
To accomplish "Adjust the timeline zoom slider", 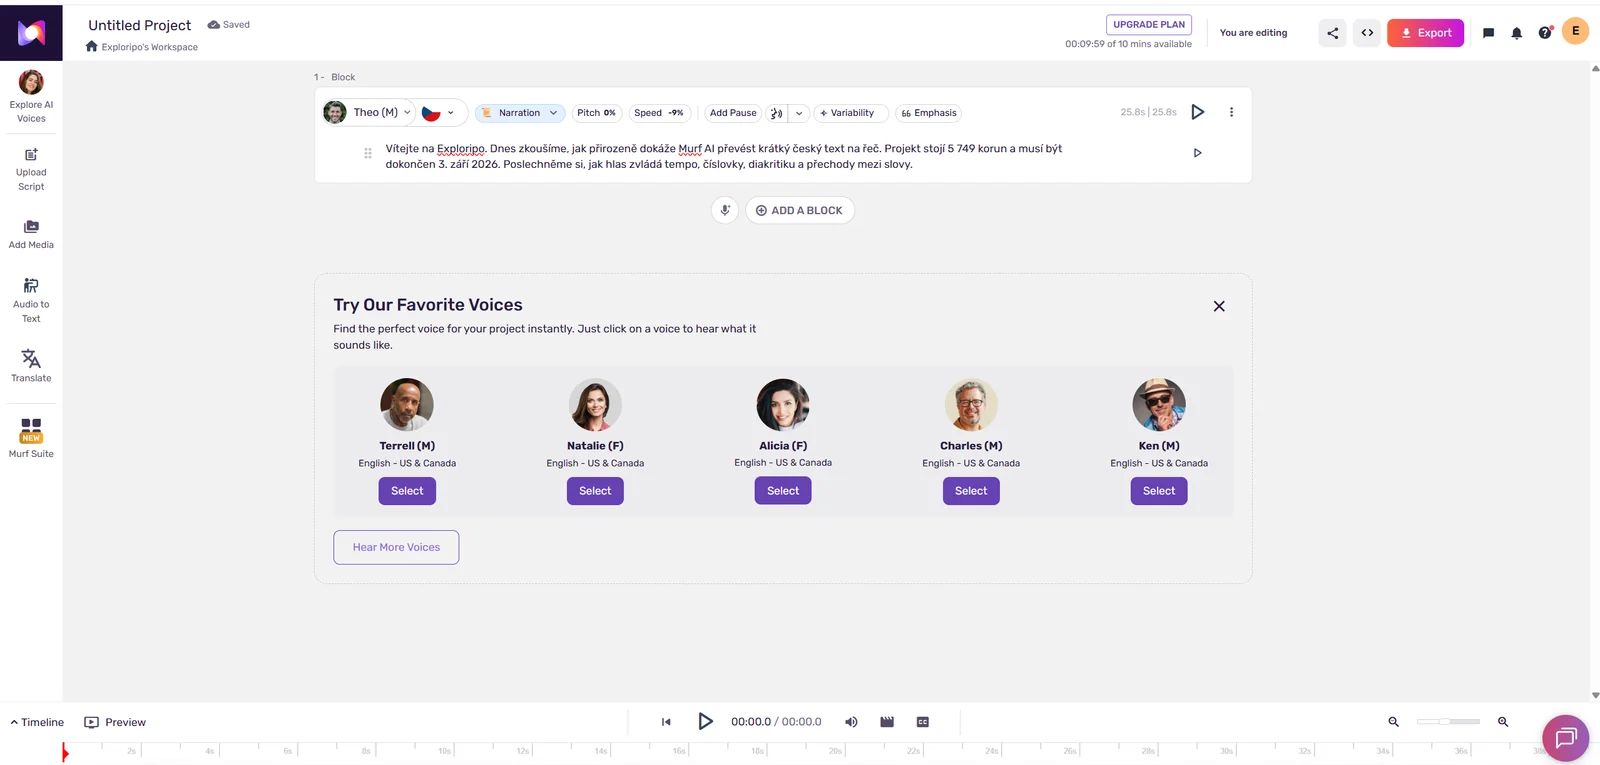I will point(1448,722).
